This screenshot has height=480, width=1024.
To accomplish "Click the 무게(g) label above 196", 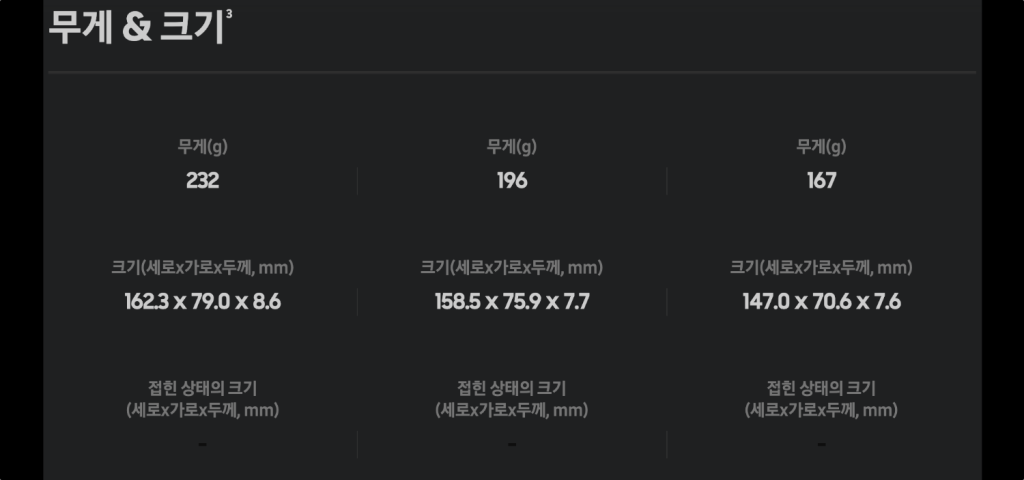I will click(512, 146).
